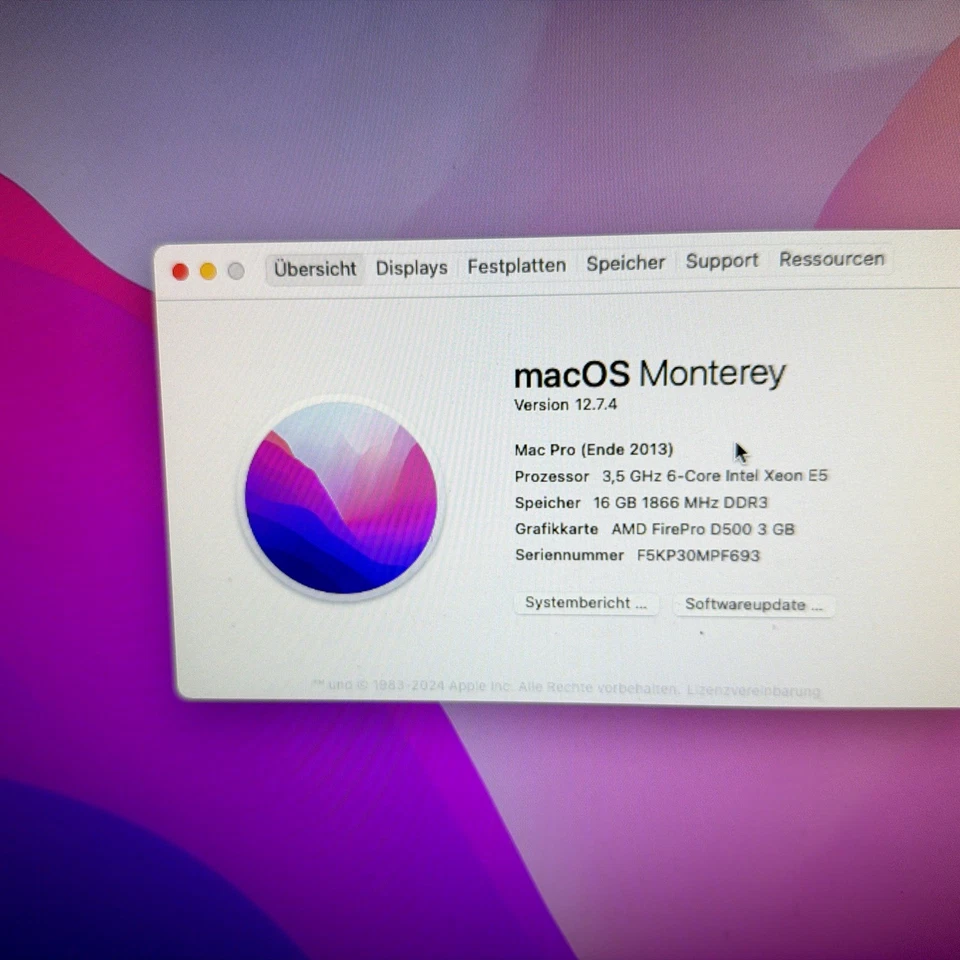Open the Support tab

pos(722,261)
